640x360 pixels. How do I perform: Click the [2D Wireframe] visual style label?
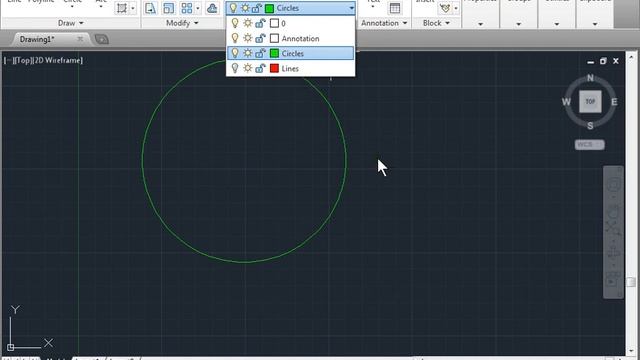point(57,60)
